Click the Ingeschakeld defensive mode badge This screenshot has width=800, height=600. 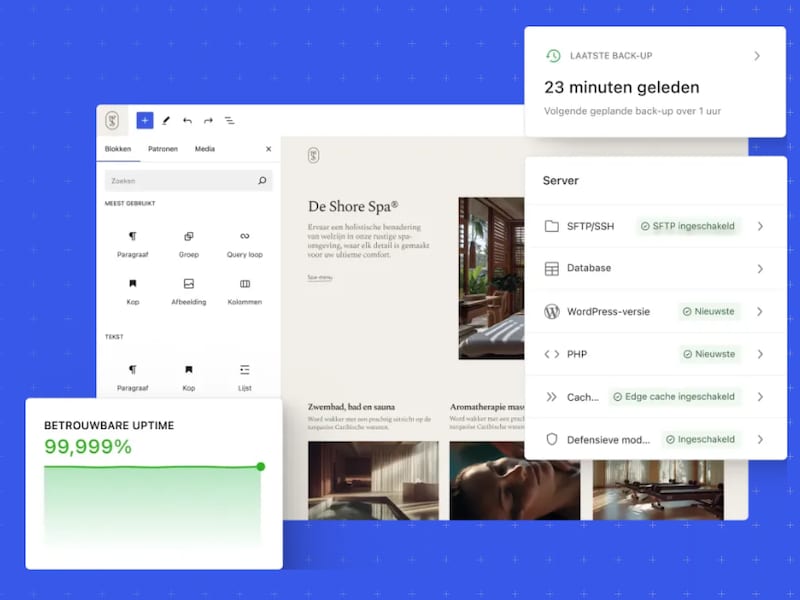pyautogui.click(x=701, y=439)
